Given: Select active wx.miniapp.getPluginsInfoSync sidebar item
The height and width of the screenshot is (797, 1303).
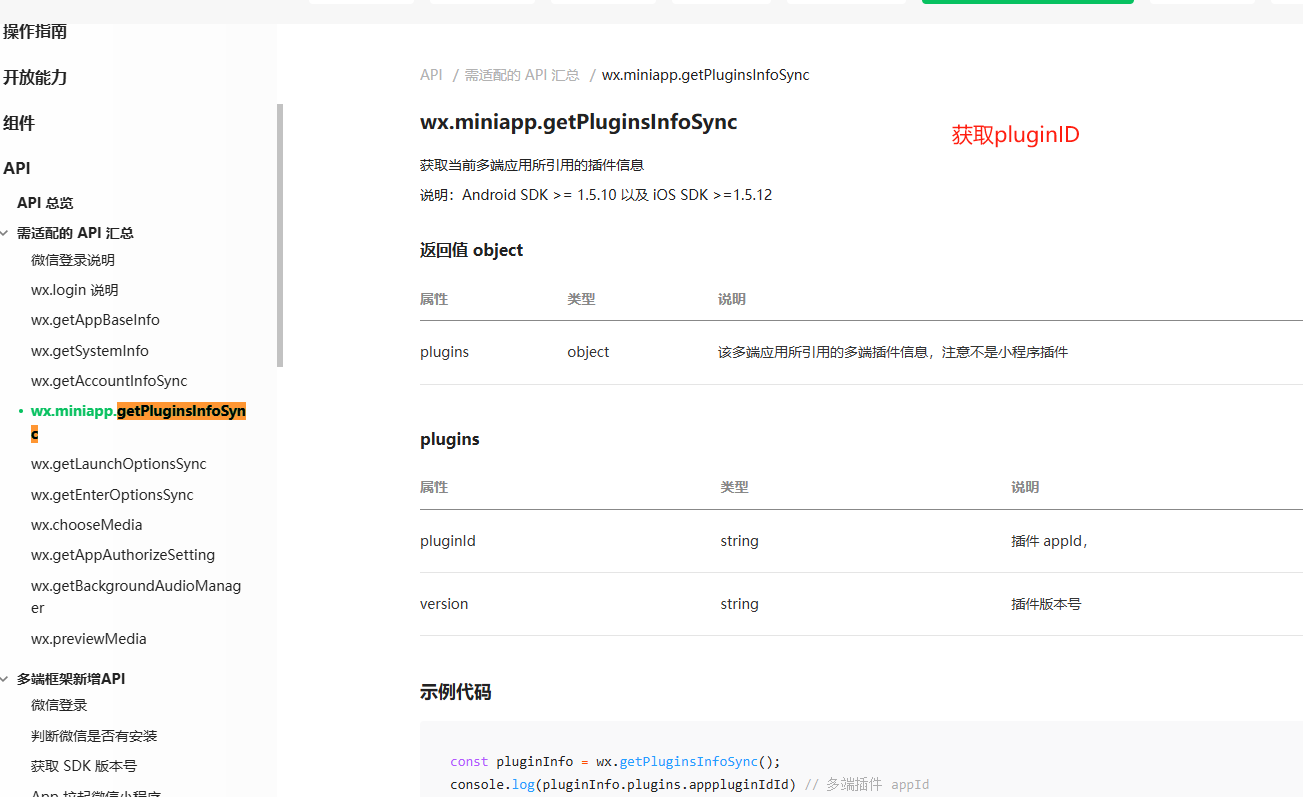Looking at the screenshot, I should coord(138,422).
